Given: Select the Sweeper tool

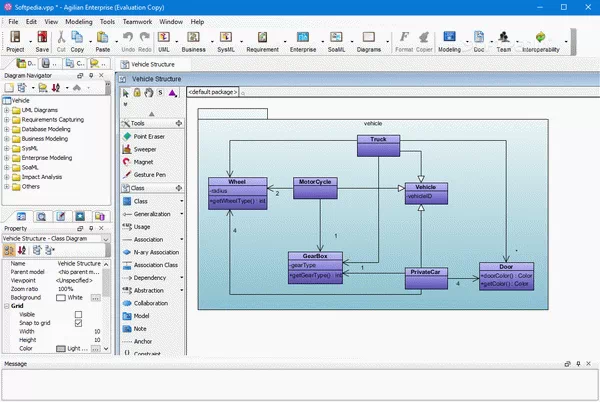Looking at the screenshot, I should point(144,148).
